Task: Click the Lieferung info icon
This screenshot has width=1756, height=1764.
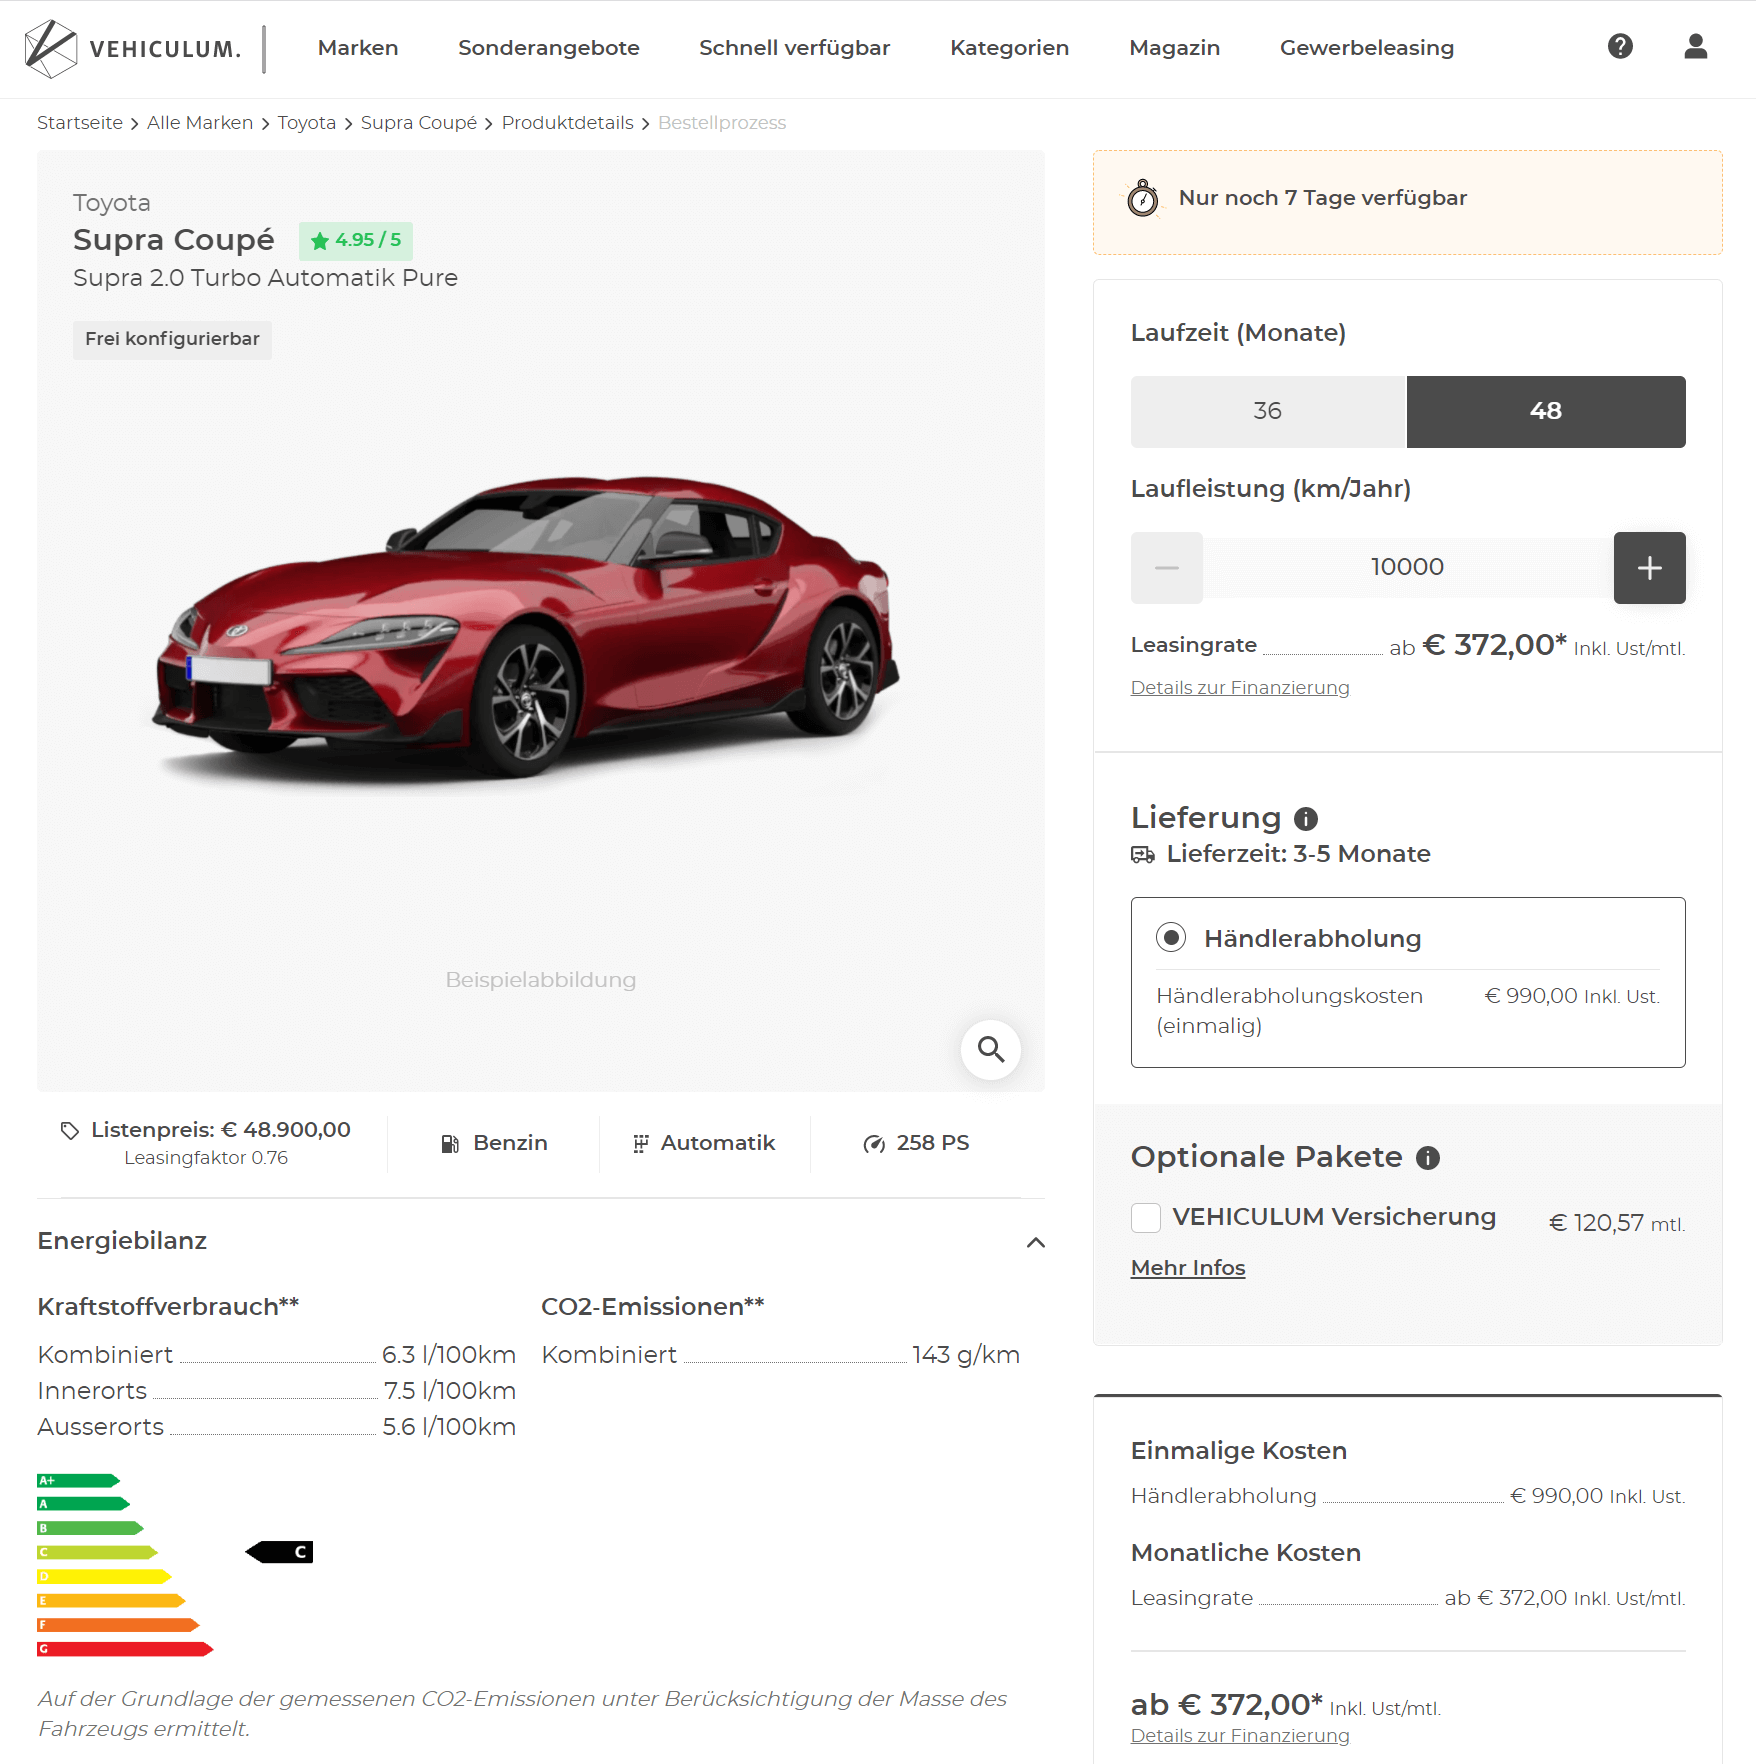Action: [x=1305, y=818]
